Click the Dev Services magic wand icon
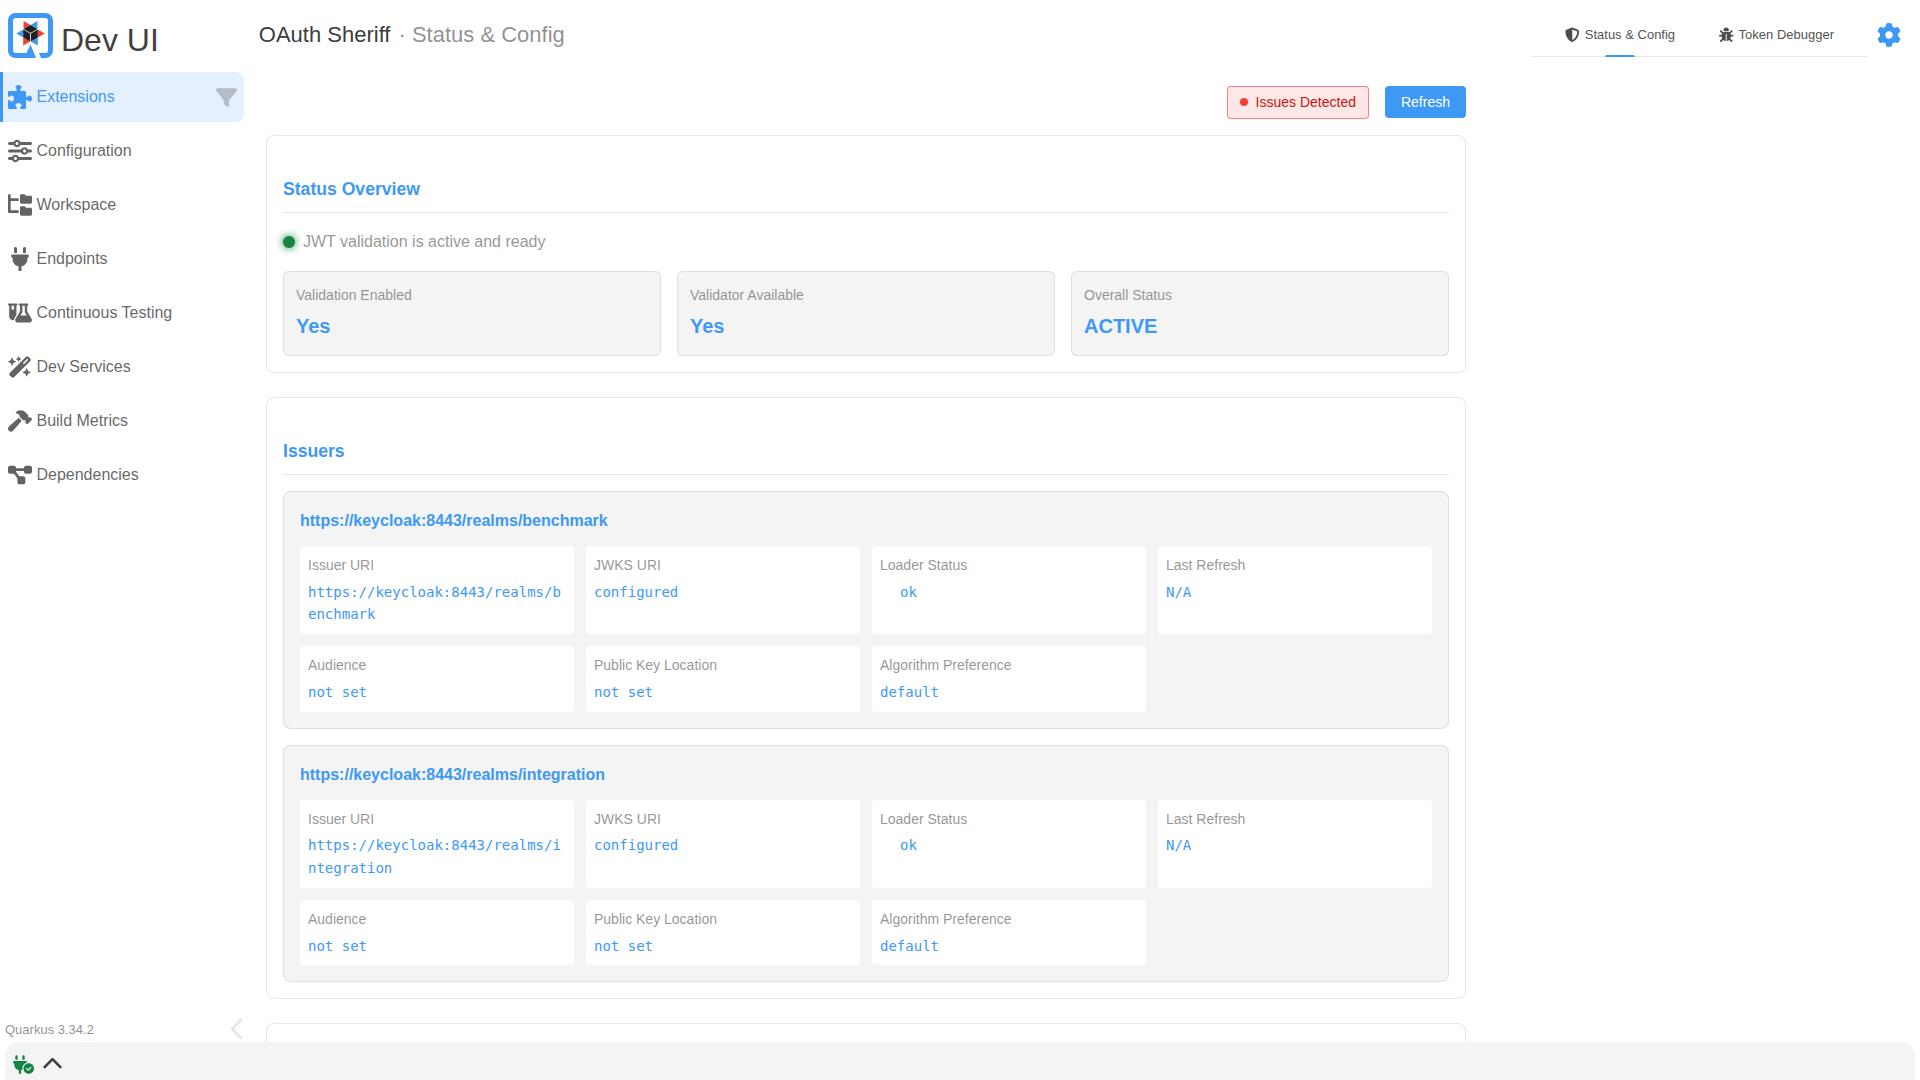The height and width of the screenshot is (1080, 1920). [19, 367]
